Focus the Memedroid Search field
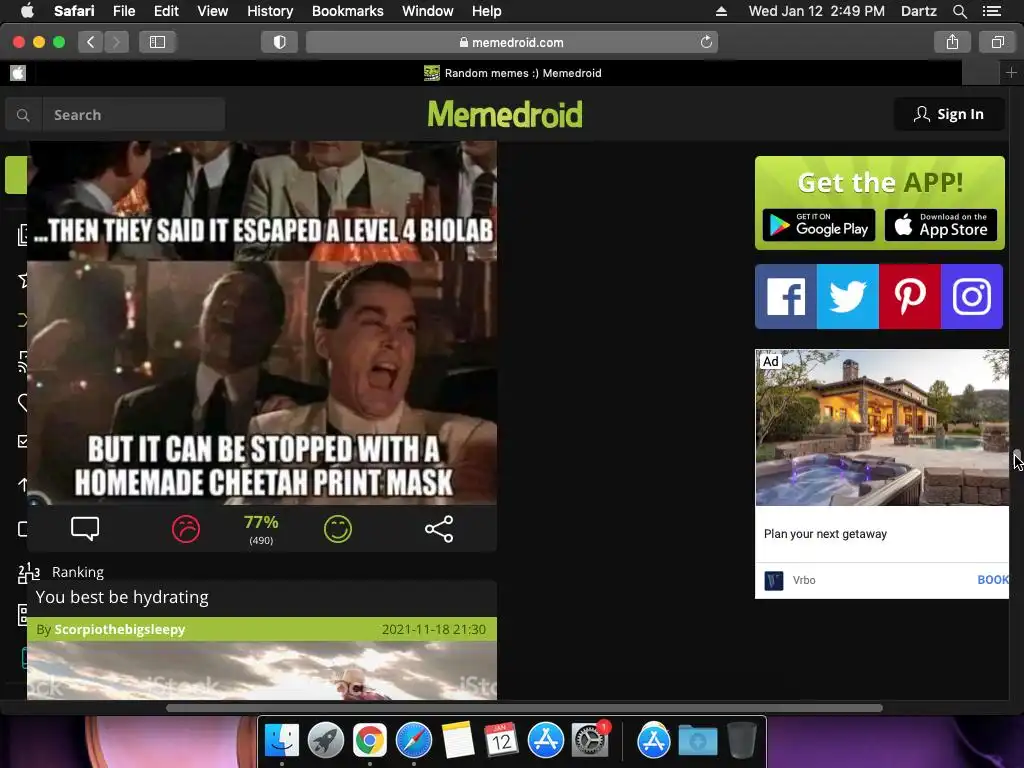The height and width of the screenshot is (768, 1024). (x=134, y=115)
